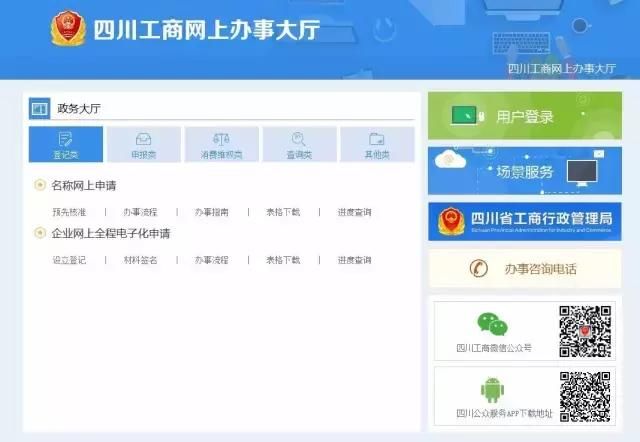Switch to the 查询类 tab
The height and width of the screenshot is (442, 640).
click(299, 144)
